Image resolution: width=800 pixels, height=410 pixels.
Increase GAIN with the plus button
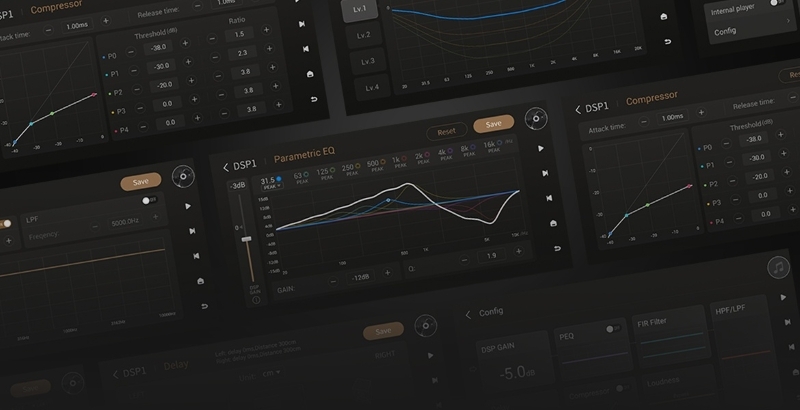pyautogui.click(x=387, y=273)
